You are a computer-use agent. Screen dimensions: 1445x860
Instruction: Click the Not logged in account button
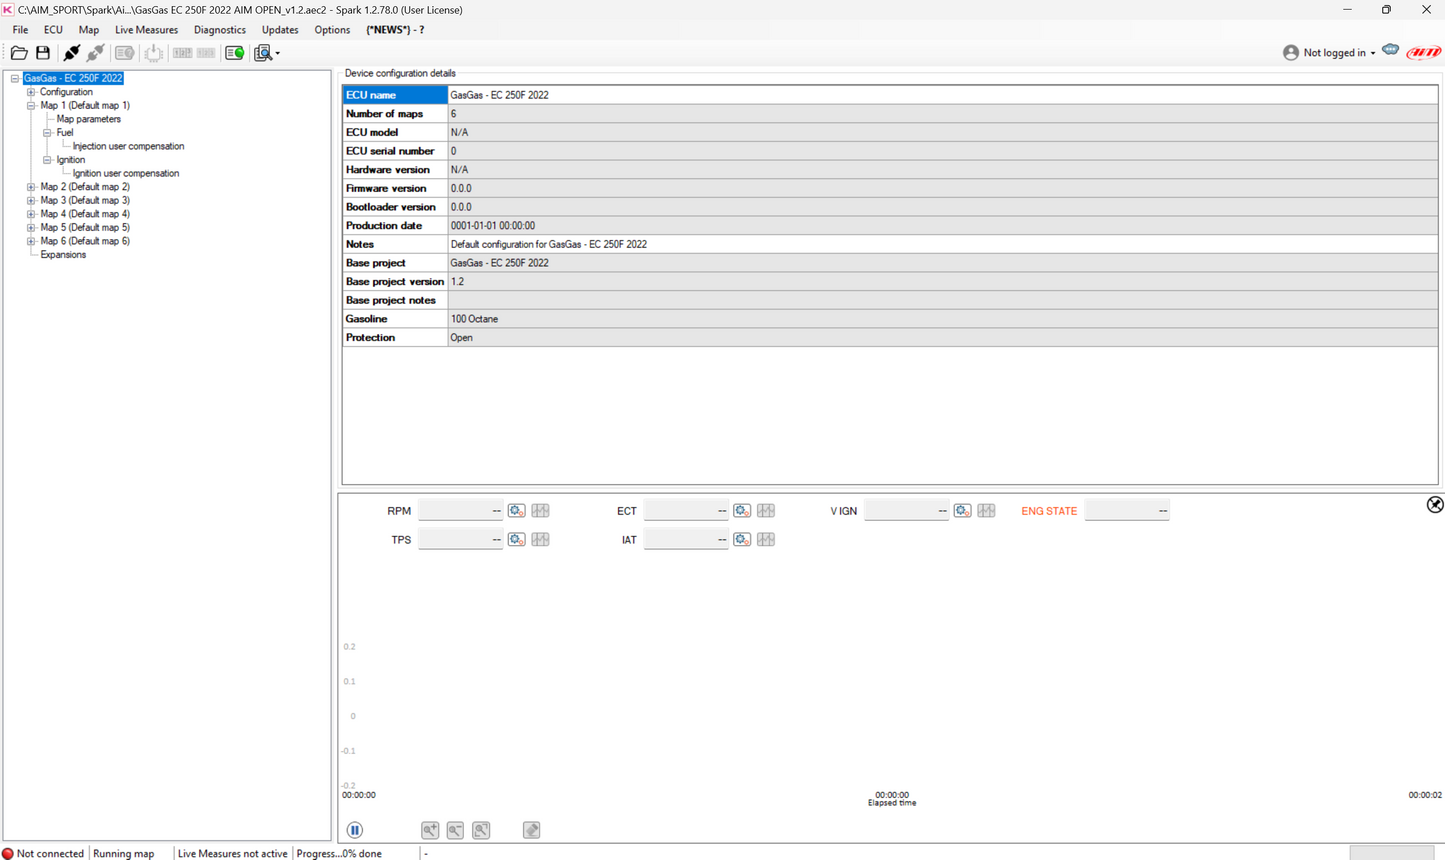1329,53
